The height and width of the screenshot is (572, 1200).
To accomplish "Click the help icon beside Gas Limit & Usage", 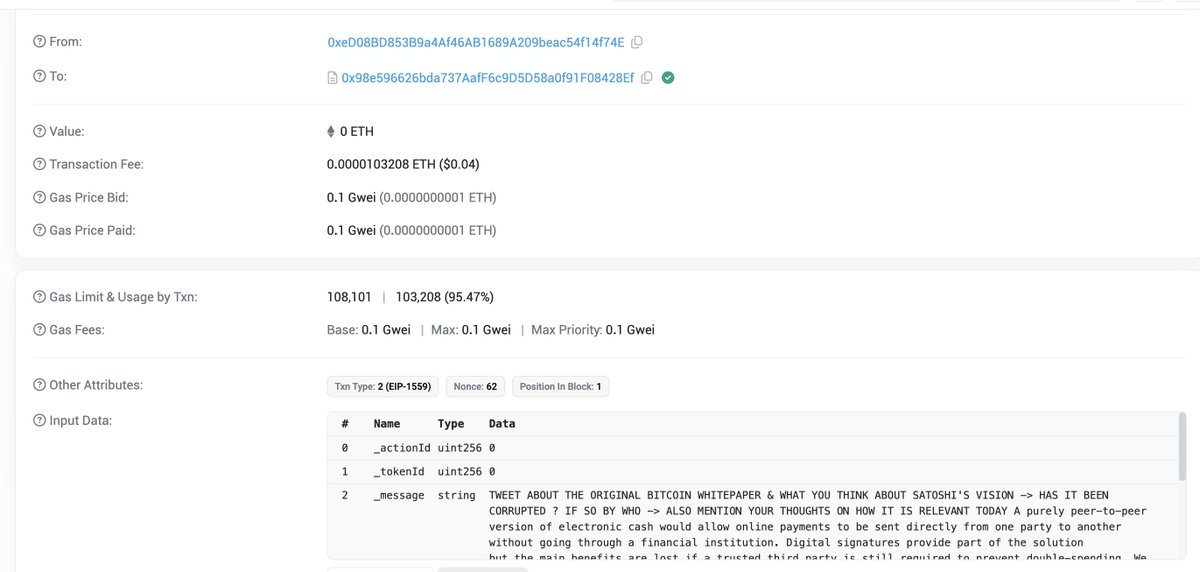I will tap(39, 297).
